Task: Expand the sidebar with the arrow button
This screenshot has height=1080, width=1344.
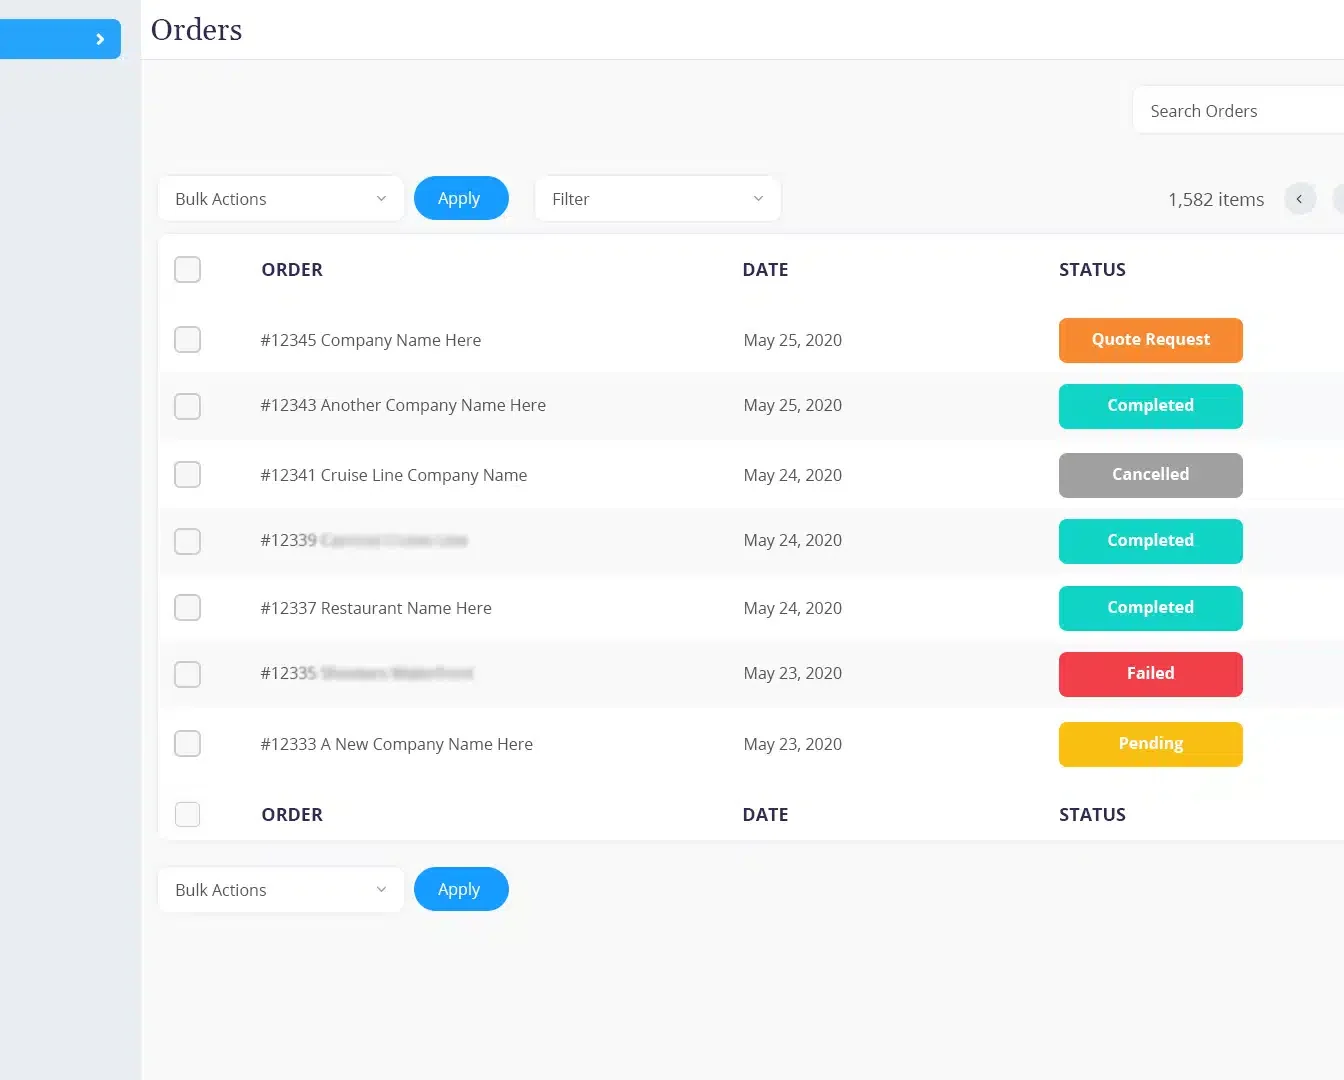Action: (99, 39)
